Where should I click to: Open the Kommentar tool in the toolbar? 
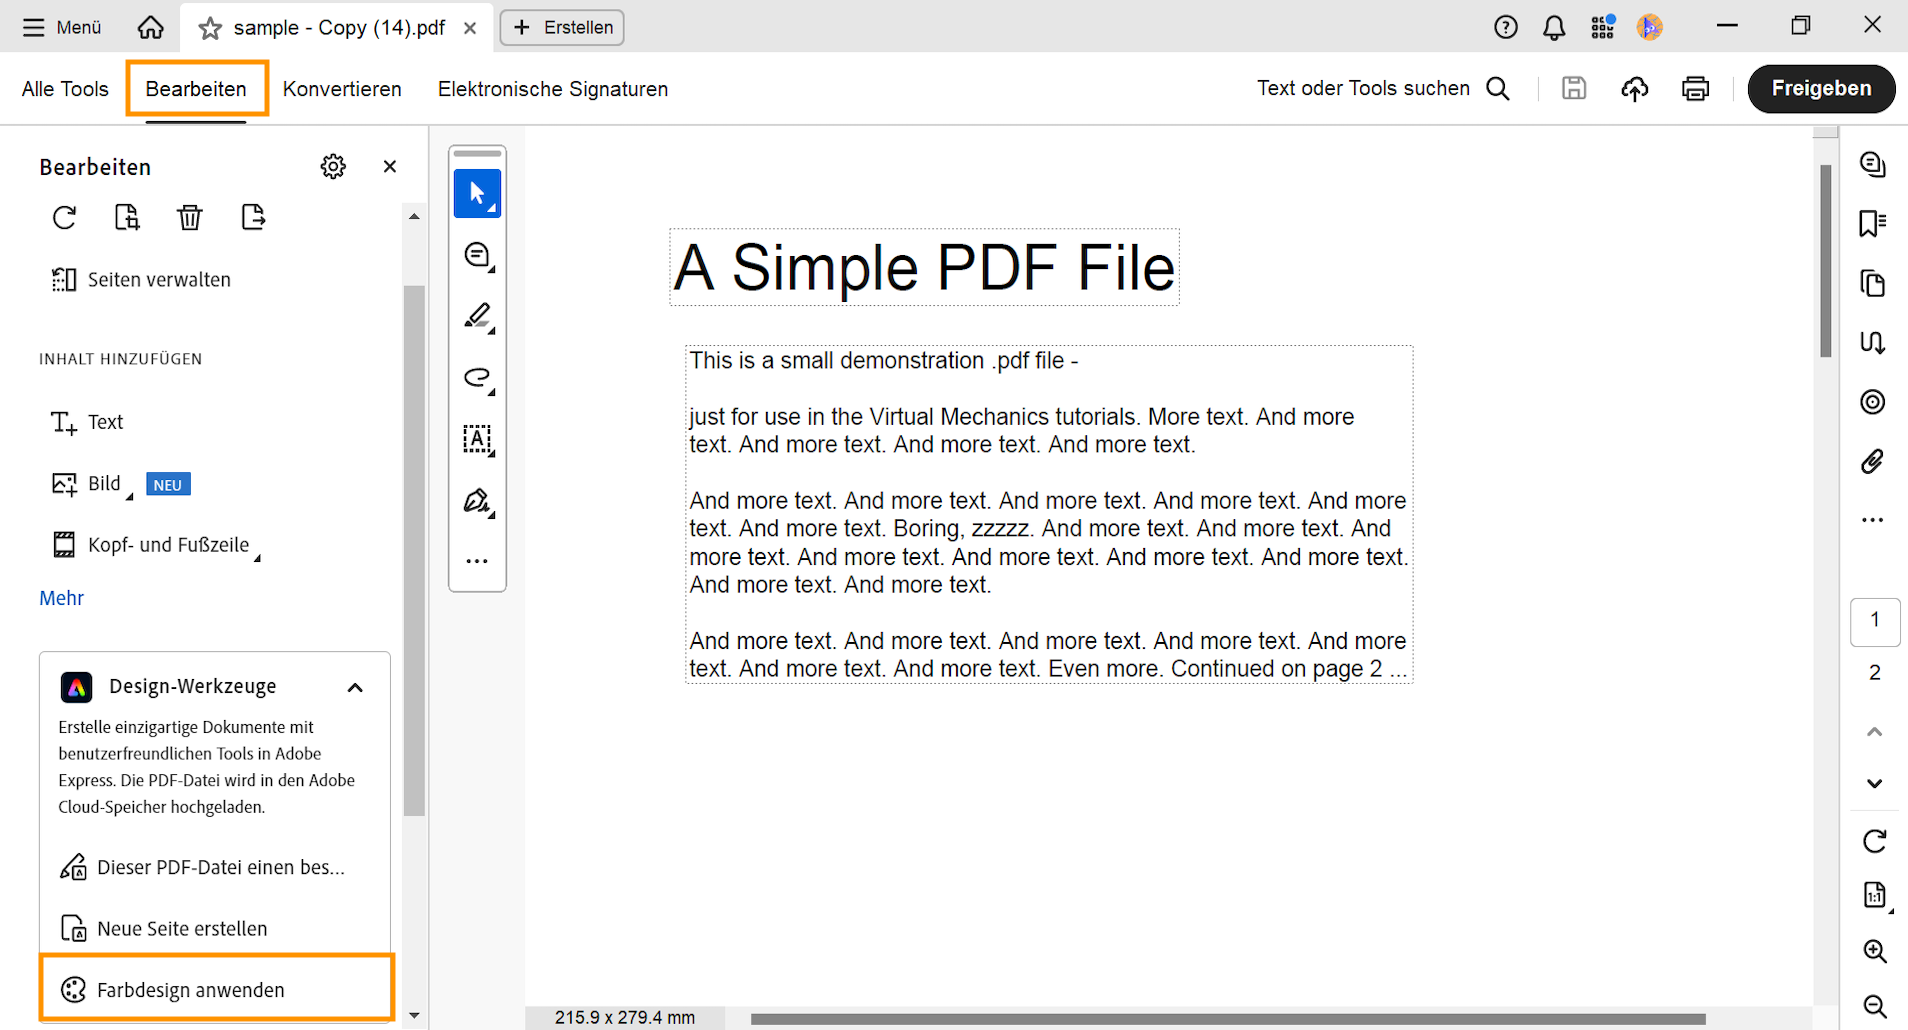(477, 255)
